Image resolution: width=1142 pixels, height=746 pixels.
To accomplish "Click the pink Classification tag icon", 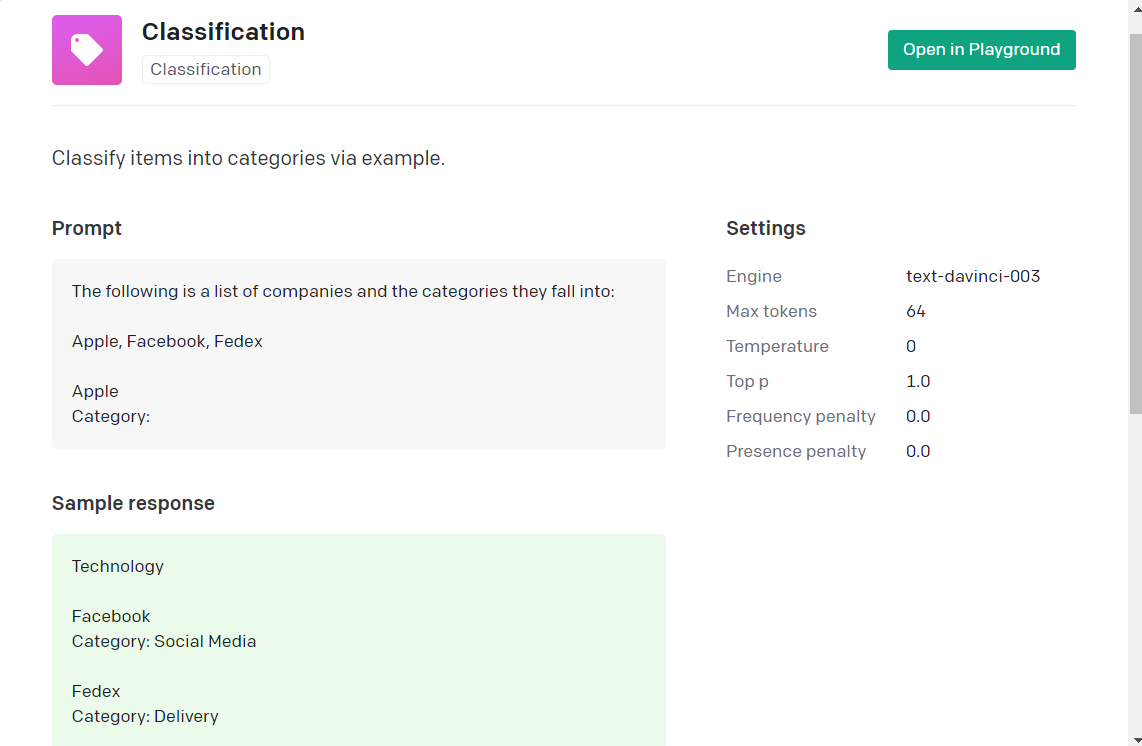I will point(87,50).
